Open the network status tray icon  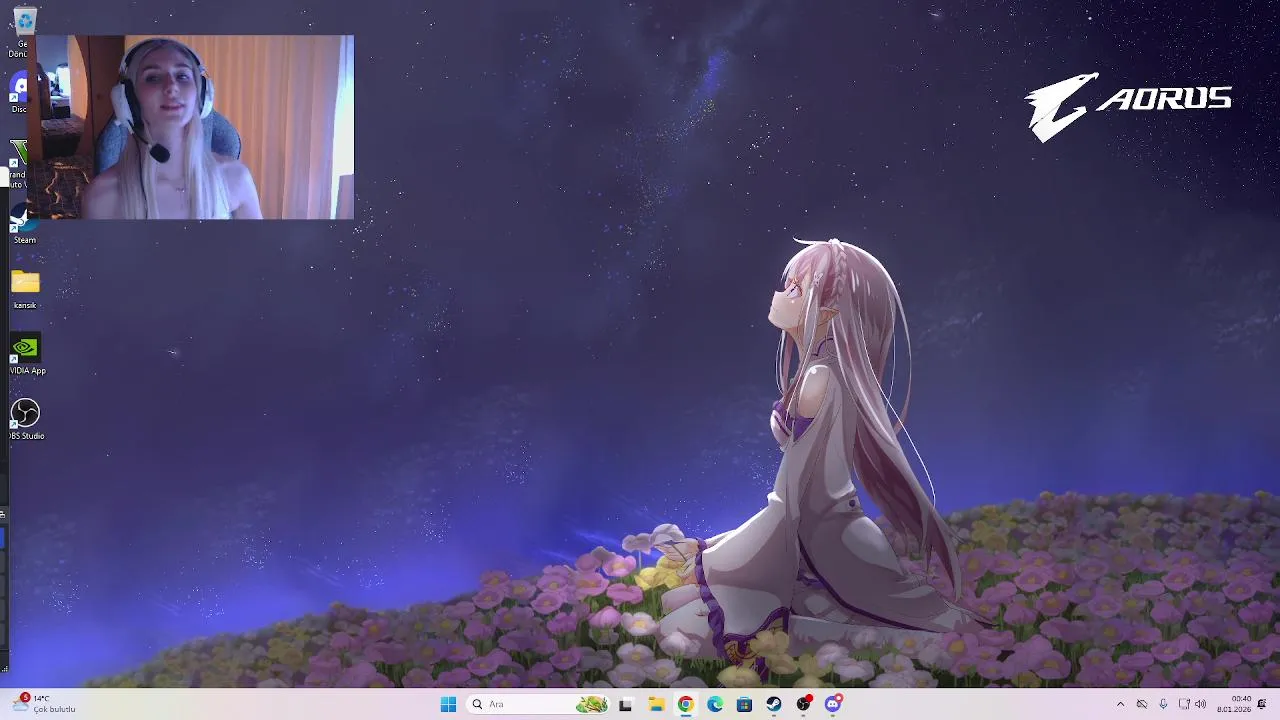[1184, 704]
